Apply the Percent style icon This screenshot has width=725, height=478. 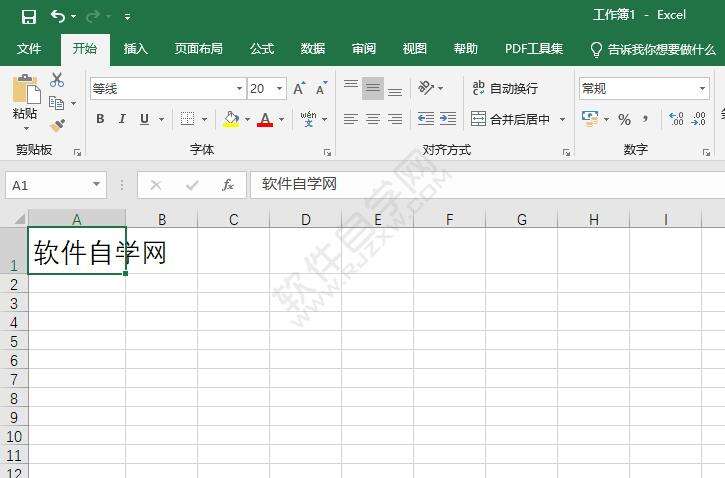[624, 120]
